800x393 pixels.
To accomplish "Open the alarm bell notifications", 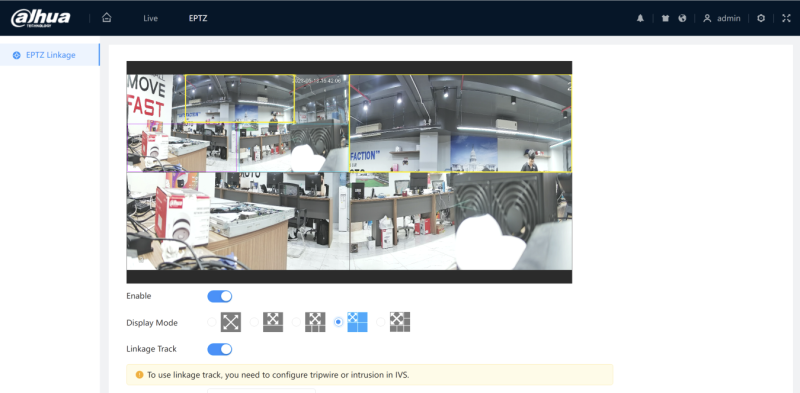I will tap(640, 18).
